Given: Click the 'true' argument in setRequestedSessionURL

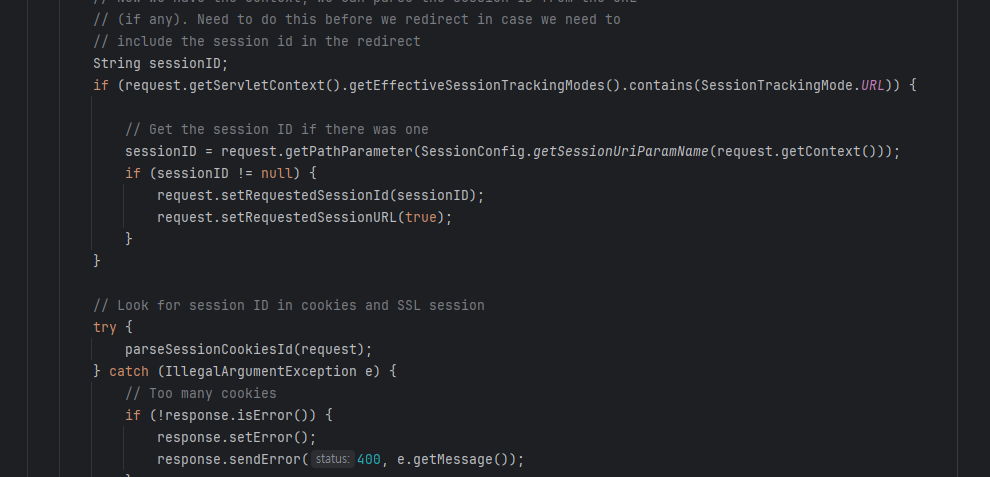Looking at the screenshot, I should coord(421,217).
